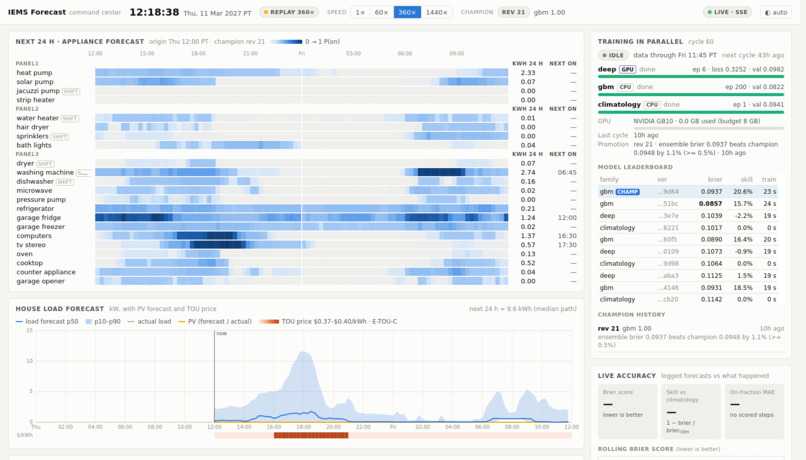This screenshot has width=806, height=460.
Task: Click the deep model training progress bar
Action: 691,77
